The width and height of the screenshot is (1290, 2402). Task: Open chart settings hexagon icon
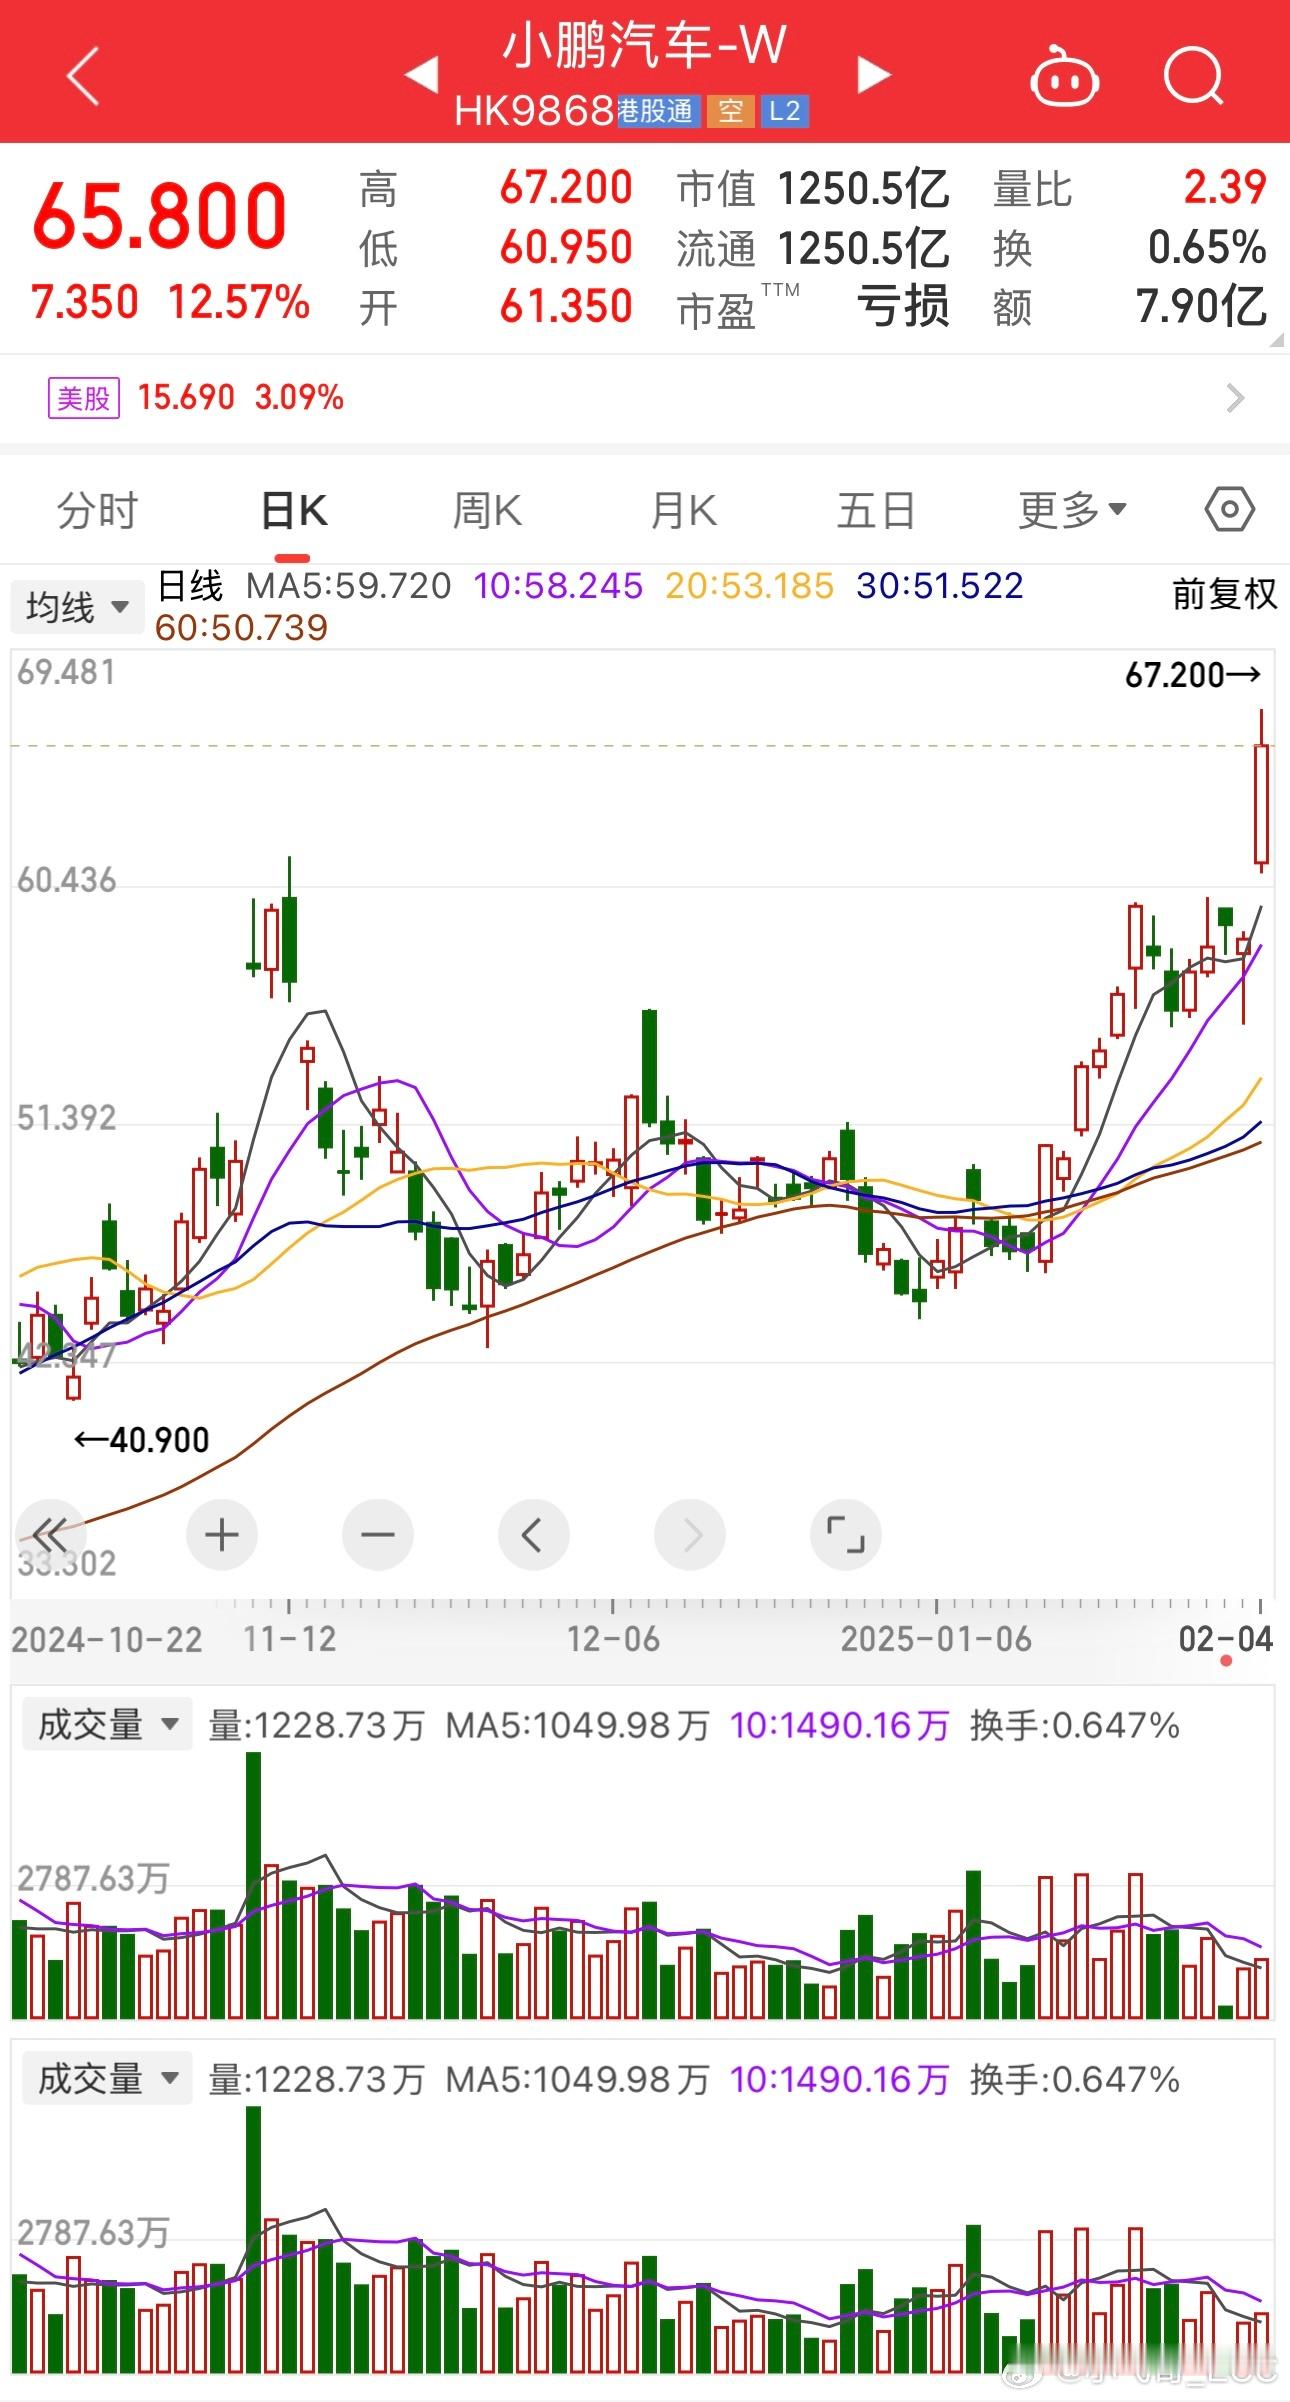(1229, 510)
